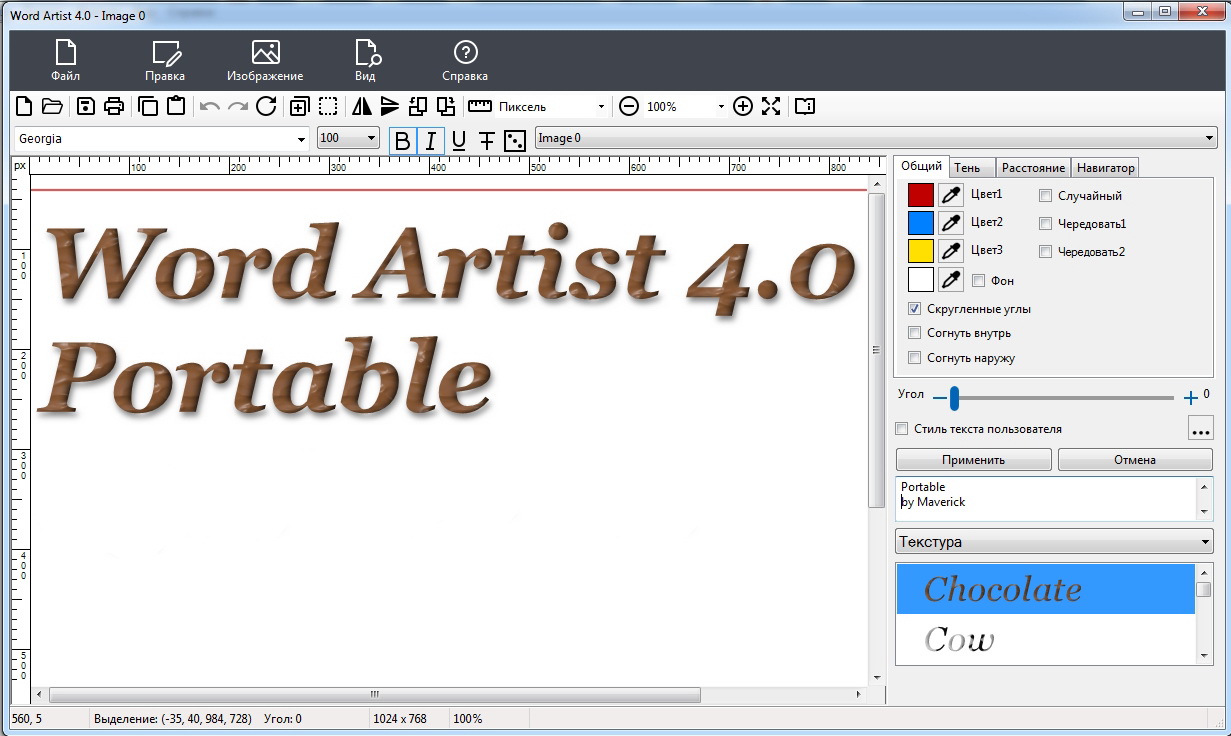
Task: Click the dice randomize icon
Action: 514,140
